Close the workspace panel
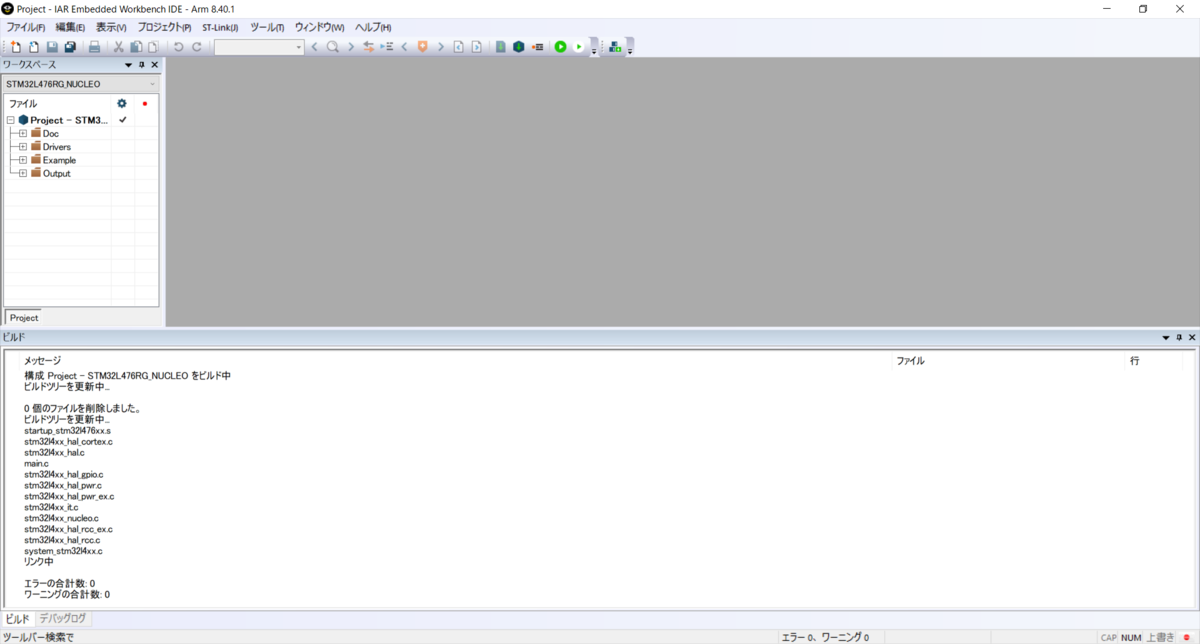Viewport: 1200px width, 644px height. 155,65
